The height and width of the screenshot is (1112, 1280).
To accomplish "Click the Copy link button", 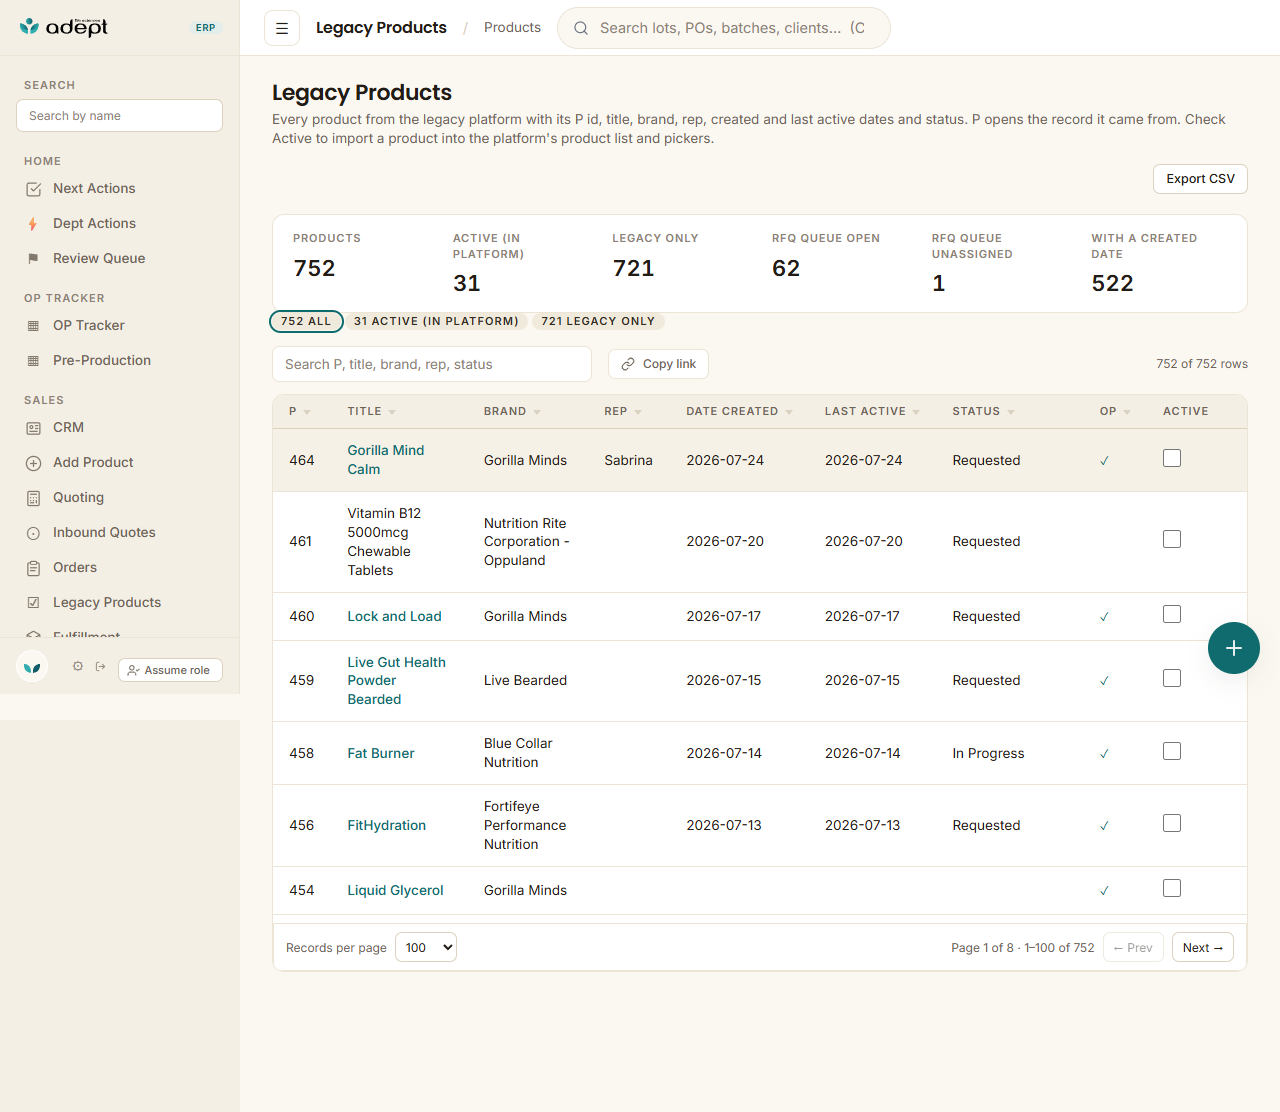I will (x=658, y=364).
